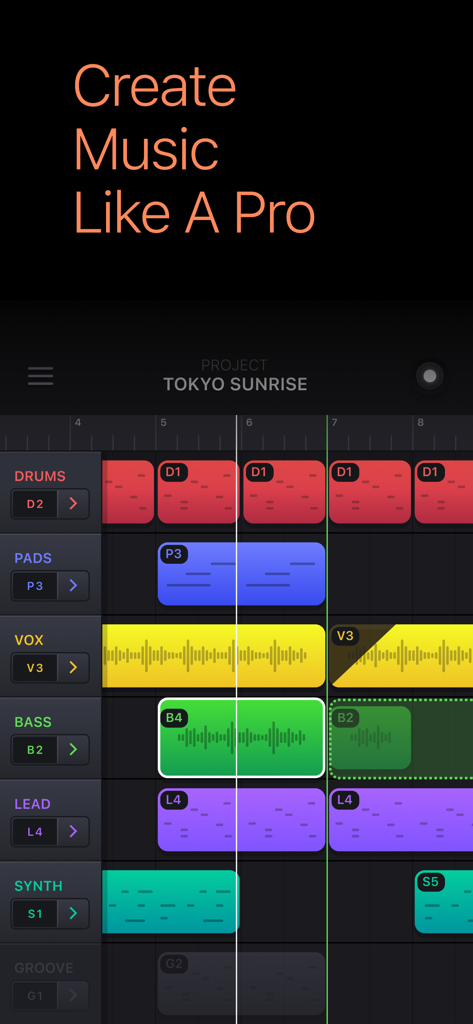Select the P3 slot on PADS track
473x1024 pixels.
35,586
